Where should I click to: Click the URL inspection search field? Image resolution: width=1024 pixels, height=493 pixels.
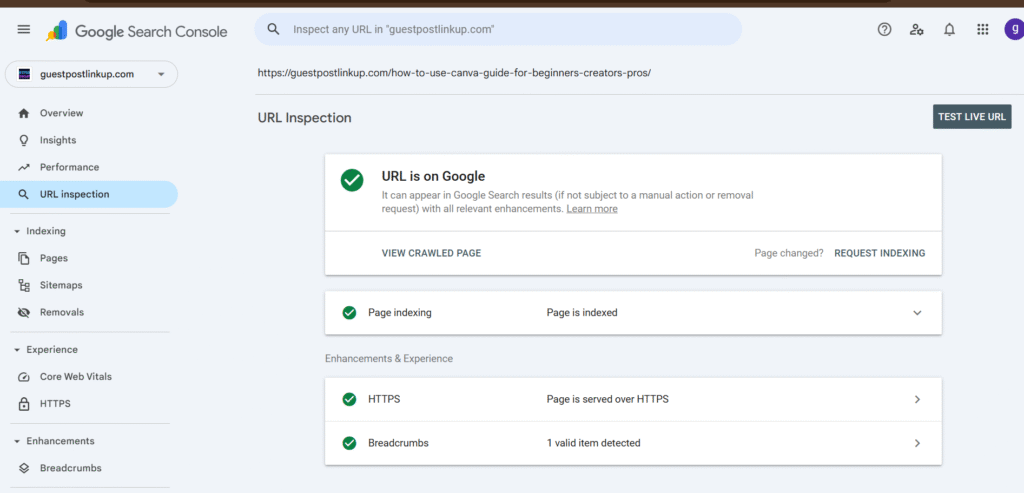[x=500, y=30]
